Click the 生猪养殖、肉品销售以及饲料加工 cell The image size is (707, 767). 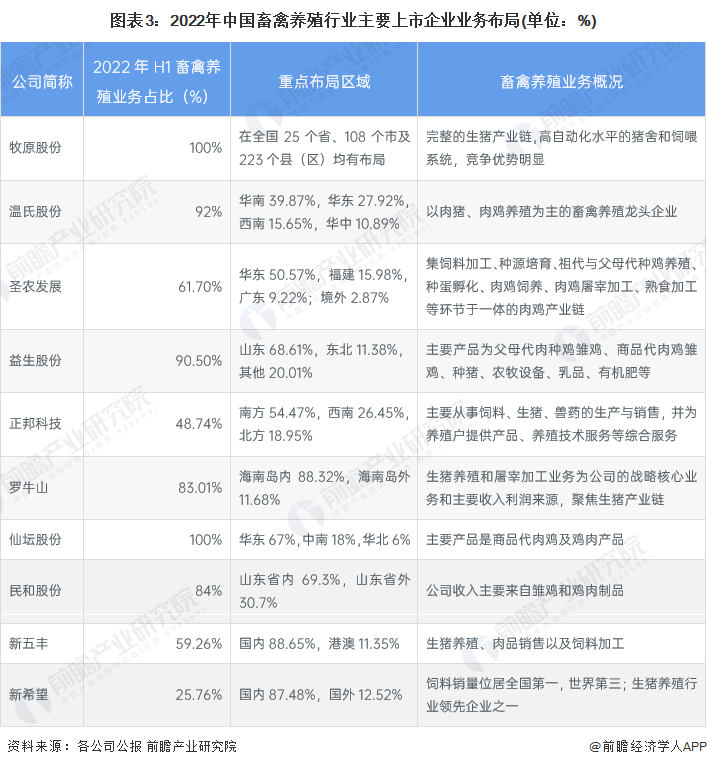(x=561, y=644)
